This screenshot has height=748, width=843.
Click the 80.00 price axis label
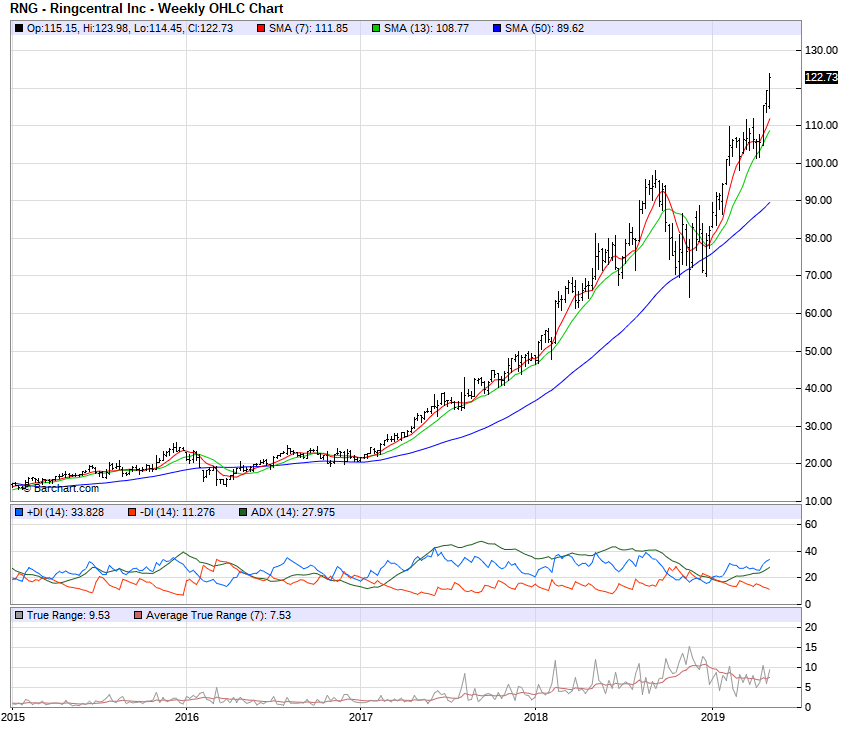click(x=818, y=238)
